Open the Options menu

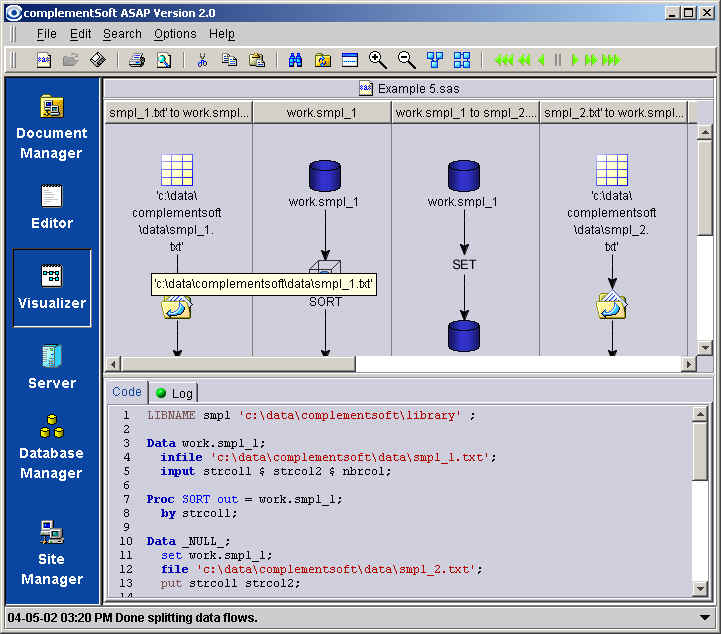175,34
